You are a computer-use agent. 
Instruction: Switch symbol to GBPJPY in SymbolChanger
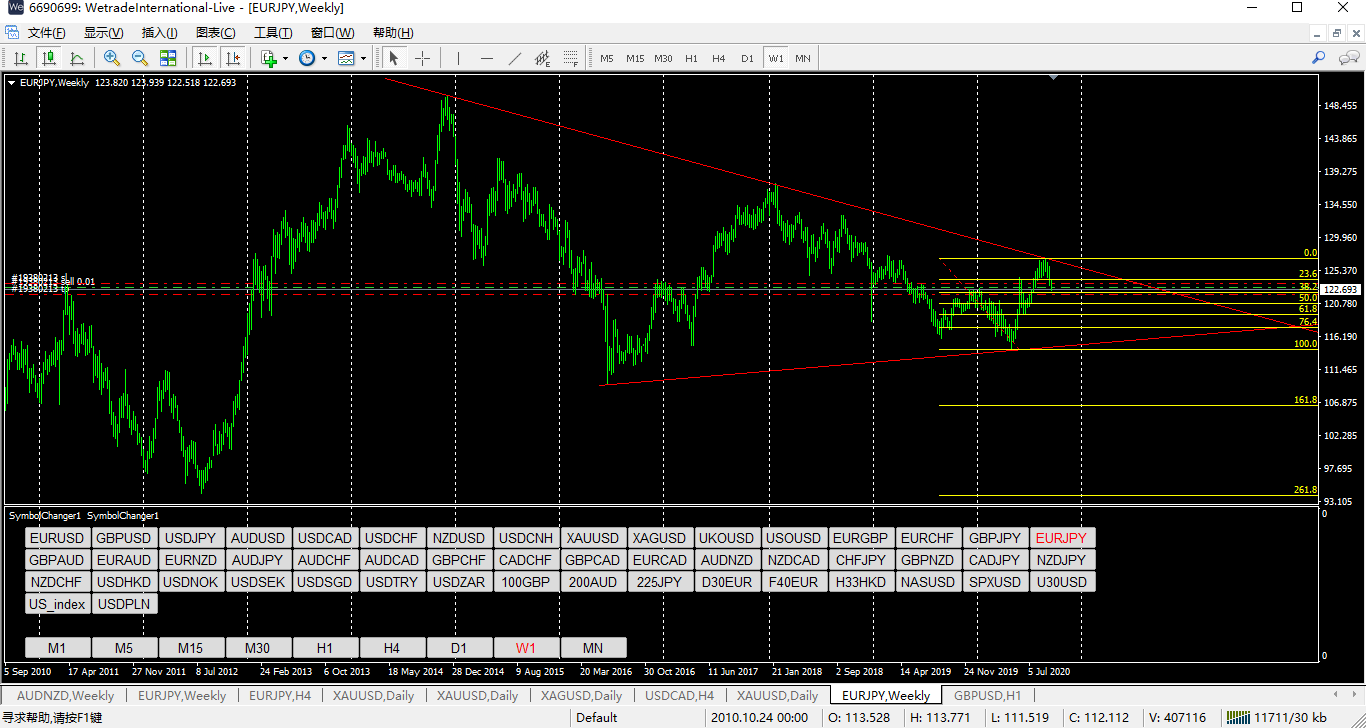(996, 538)
